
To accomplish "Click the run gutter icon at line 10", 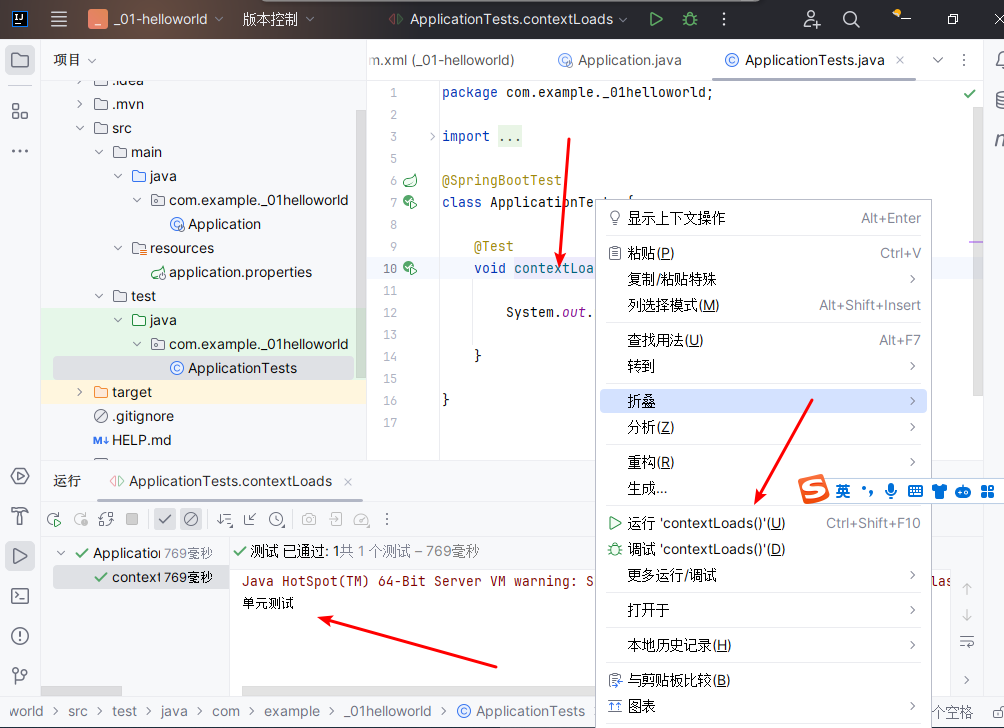I will pos(410,268).
